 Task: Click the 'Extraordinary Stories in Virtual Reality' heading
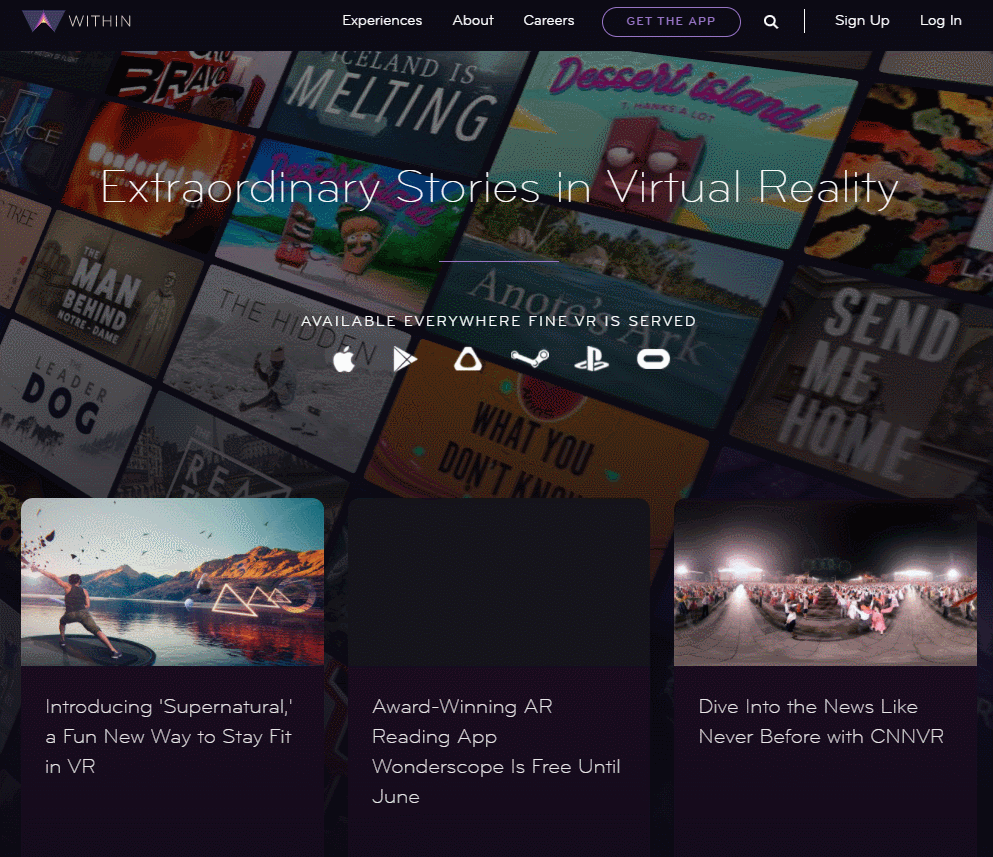499,187
